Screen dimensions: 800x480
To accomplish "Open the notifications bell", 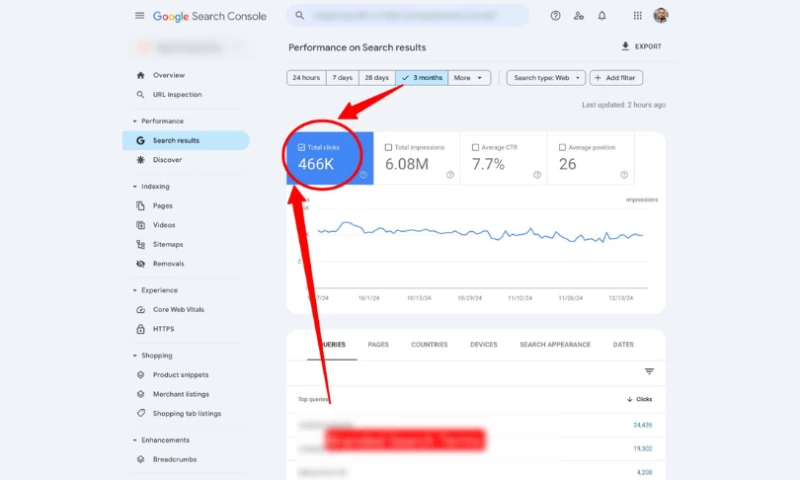I will click(602, 16).
